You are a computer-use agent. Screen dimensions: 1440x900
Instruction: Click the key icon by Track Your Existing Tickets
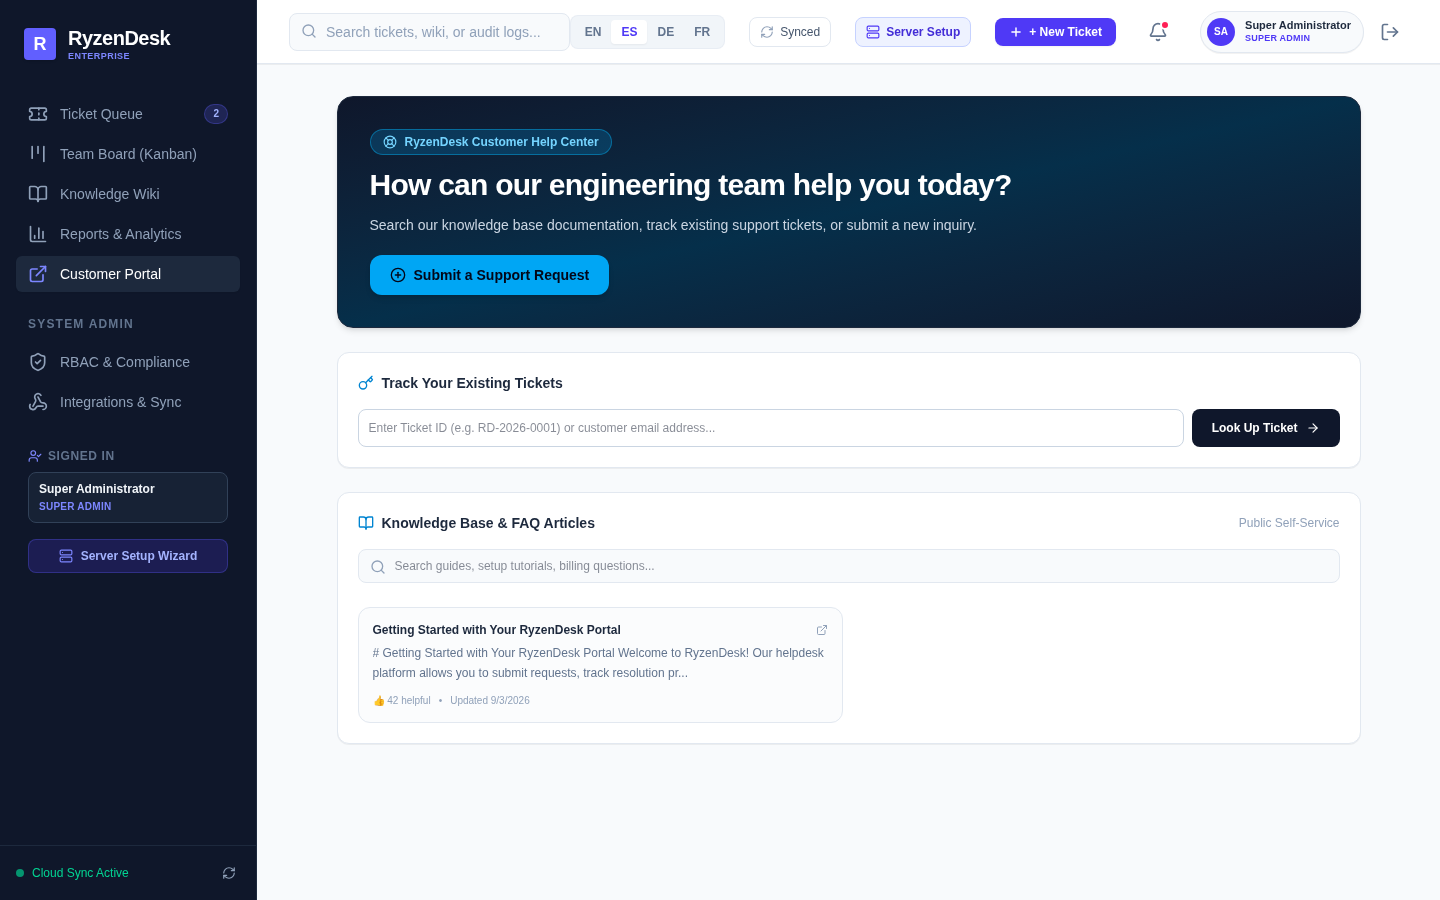click(x=366, y=383)
